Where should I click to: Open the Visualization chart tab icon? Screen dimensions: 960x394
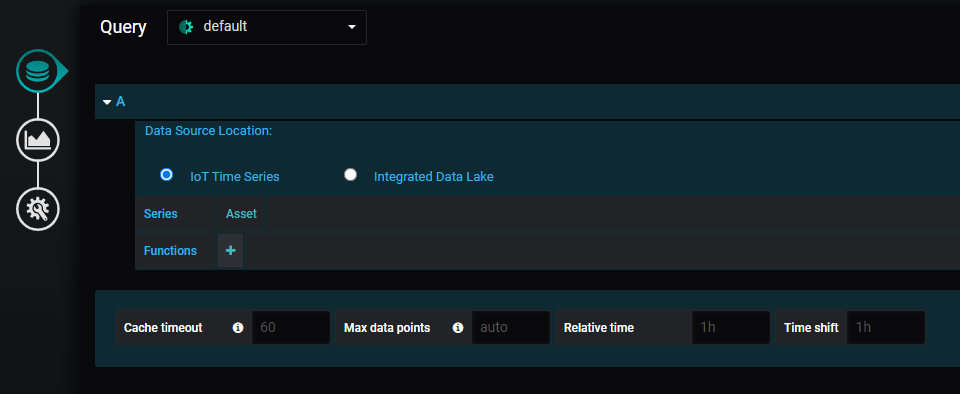pos(37,140)
